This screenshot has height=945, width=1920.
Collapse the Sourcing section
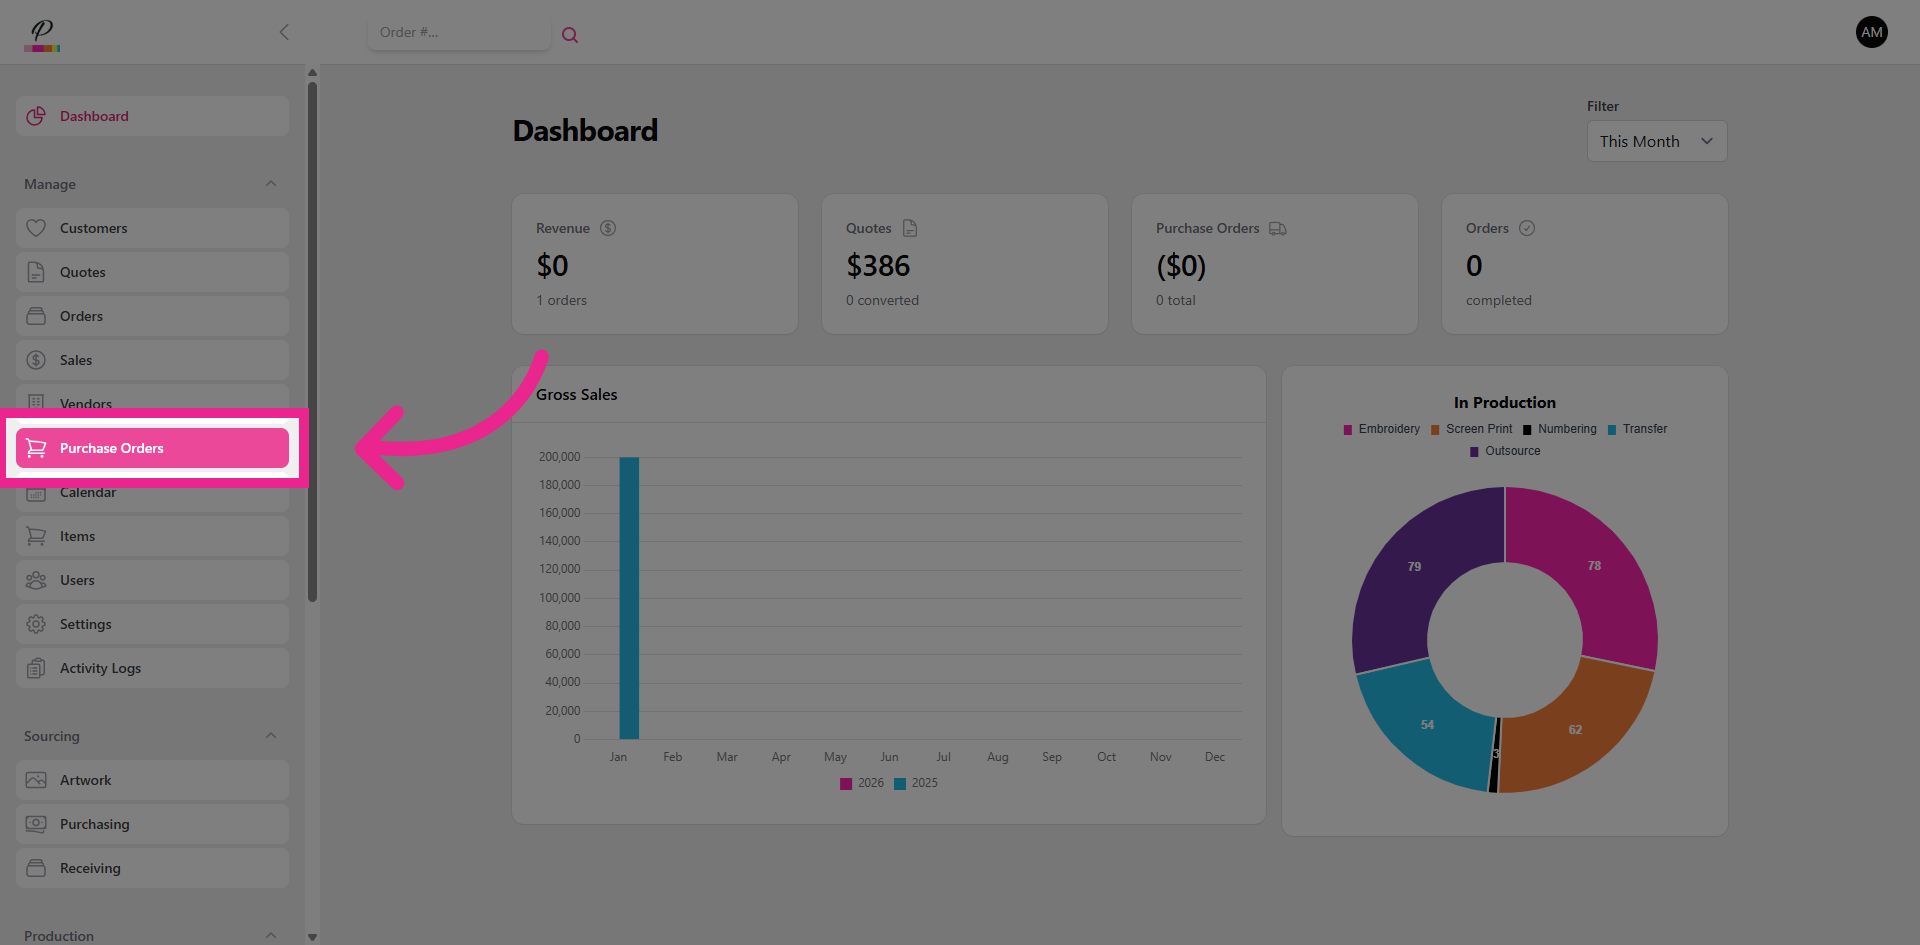271,736
